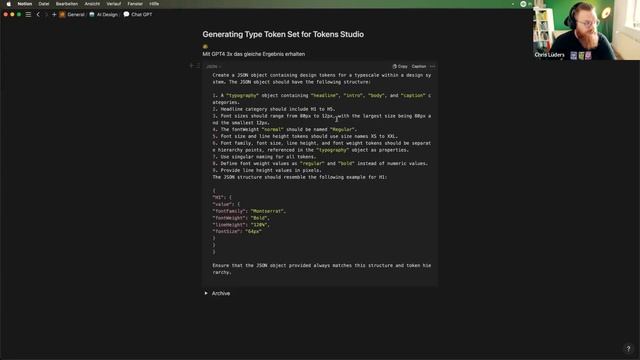Click the line Use singular naming for all tokens

264,157
